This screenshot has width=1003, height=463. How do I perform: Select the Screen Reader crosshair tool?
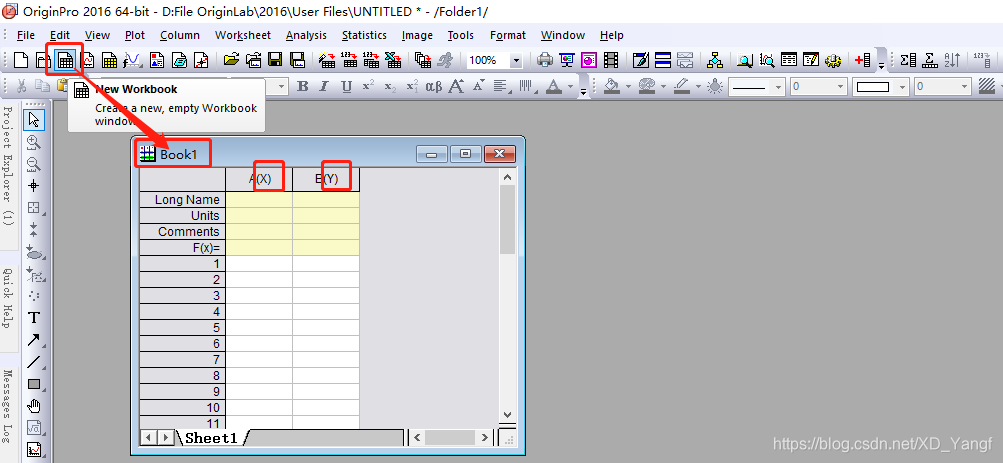click(x=34, y=186)
